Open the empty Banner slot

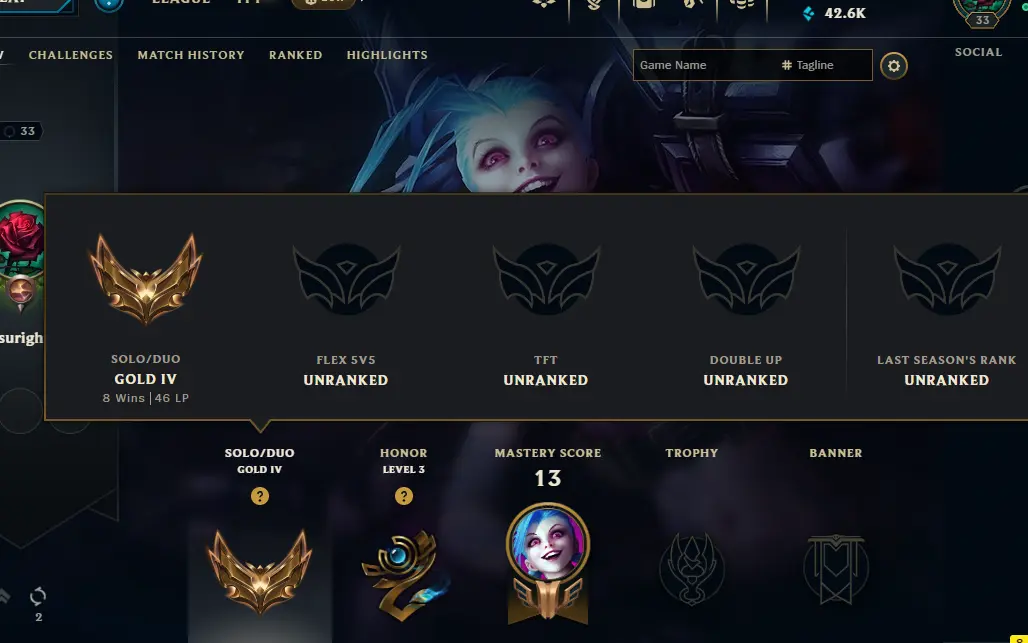coord(836,569)
